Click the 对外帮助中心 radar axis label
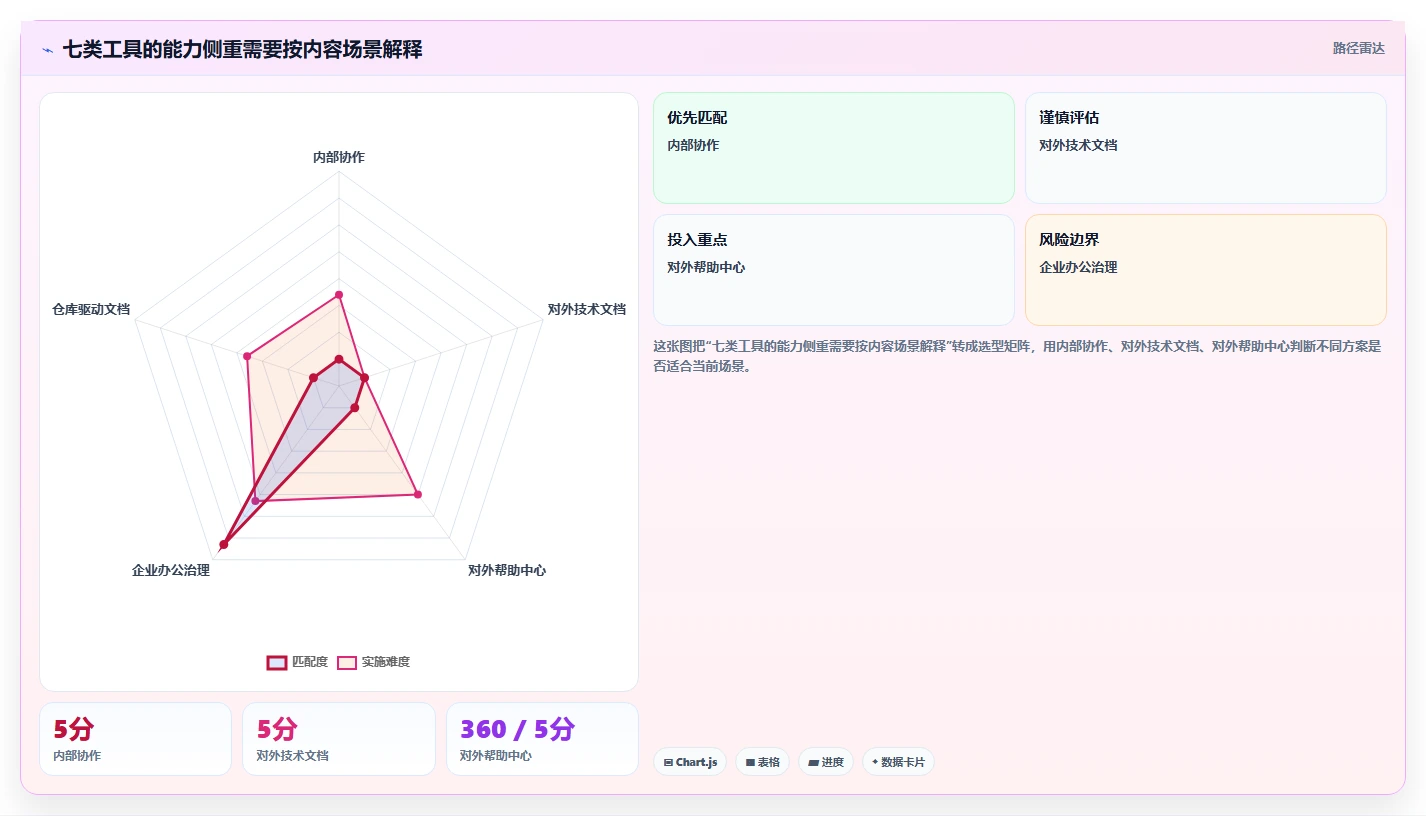This screenshot has height=816, width=1426. pos(507,570)
